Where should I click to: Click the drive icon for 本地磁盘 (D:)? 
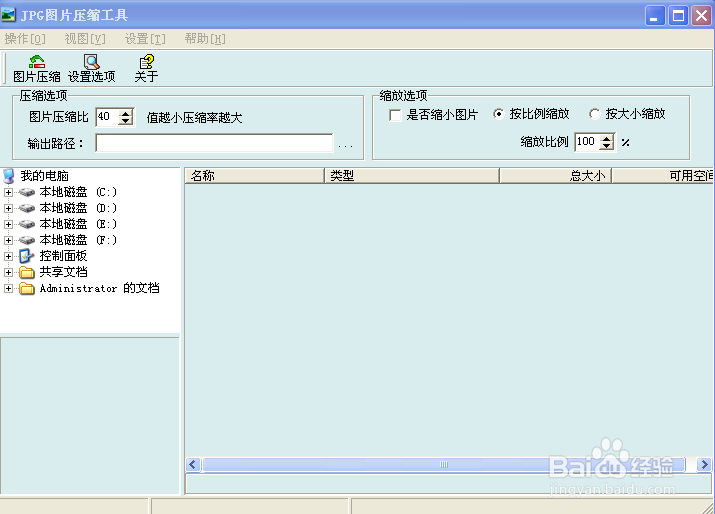pyautogui.click(x=27, y=208)
